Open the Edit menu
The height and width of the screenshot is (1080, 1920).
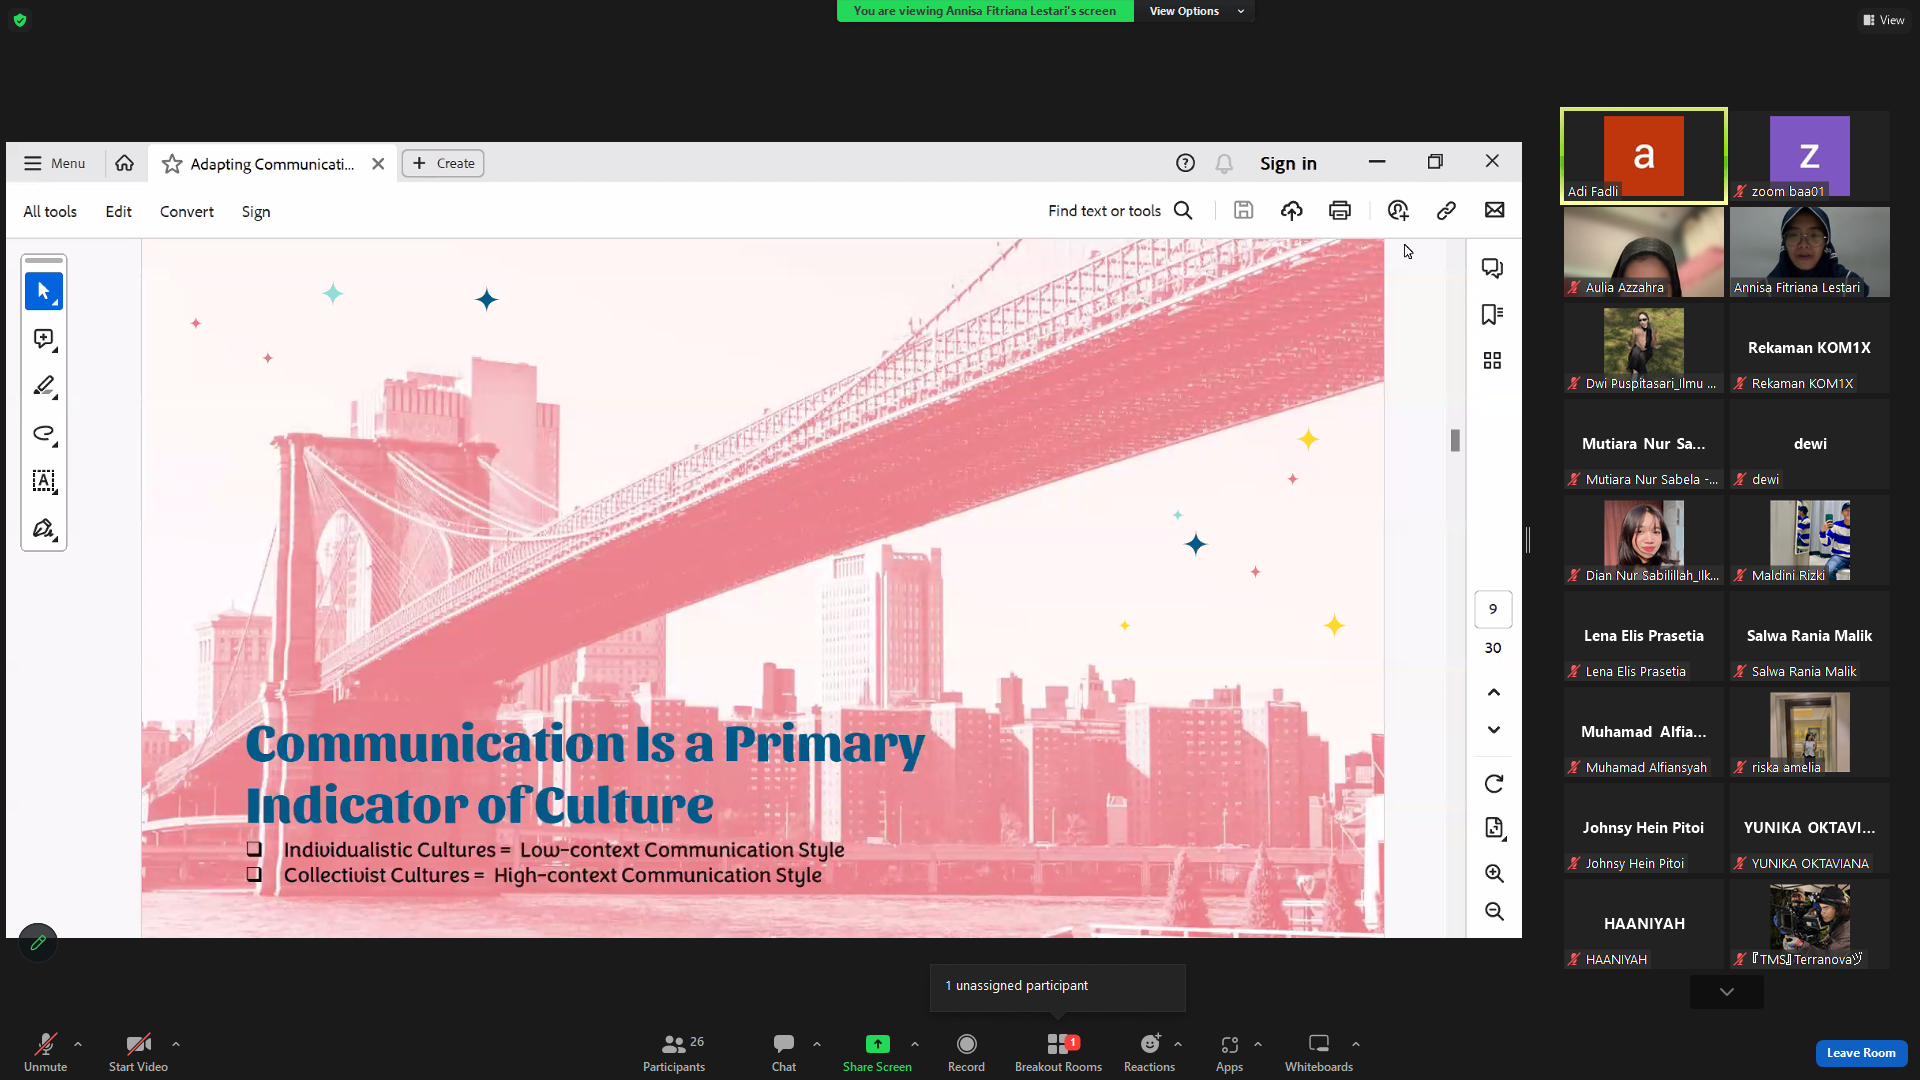click(119, 212)
